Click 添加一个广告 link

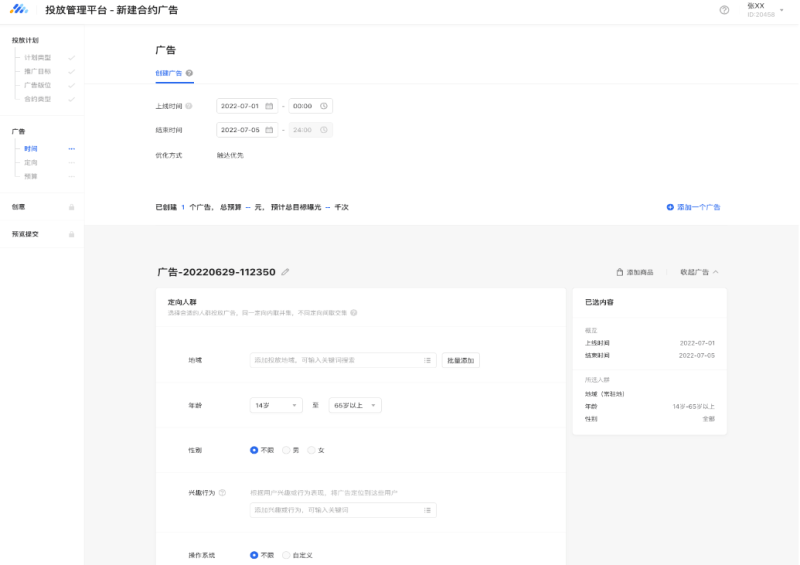[x=693, y=207]
